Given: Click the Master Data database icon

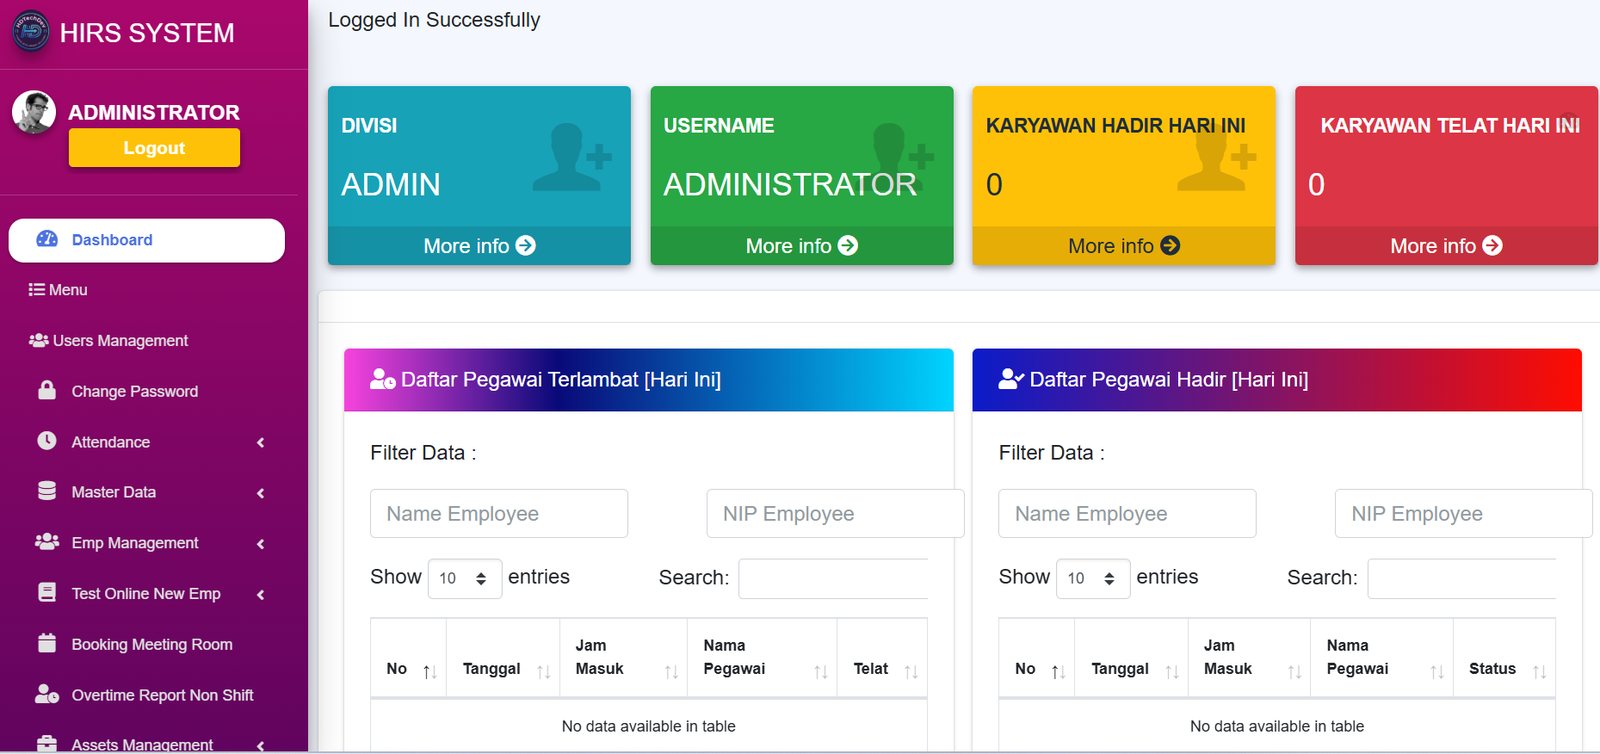Looking at the screenshot, I should [x=47, y=491].
